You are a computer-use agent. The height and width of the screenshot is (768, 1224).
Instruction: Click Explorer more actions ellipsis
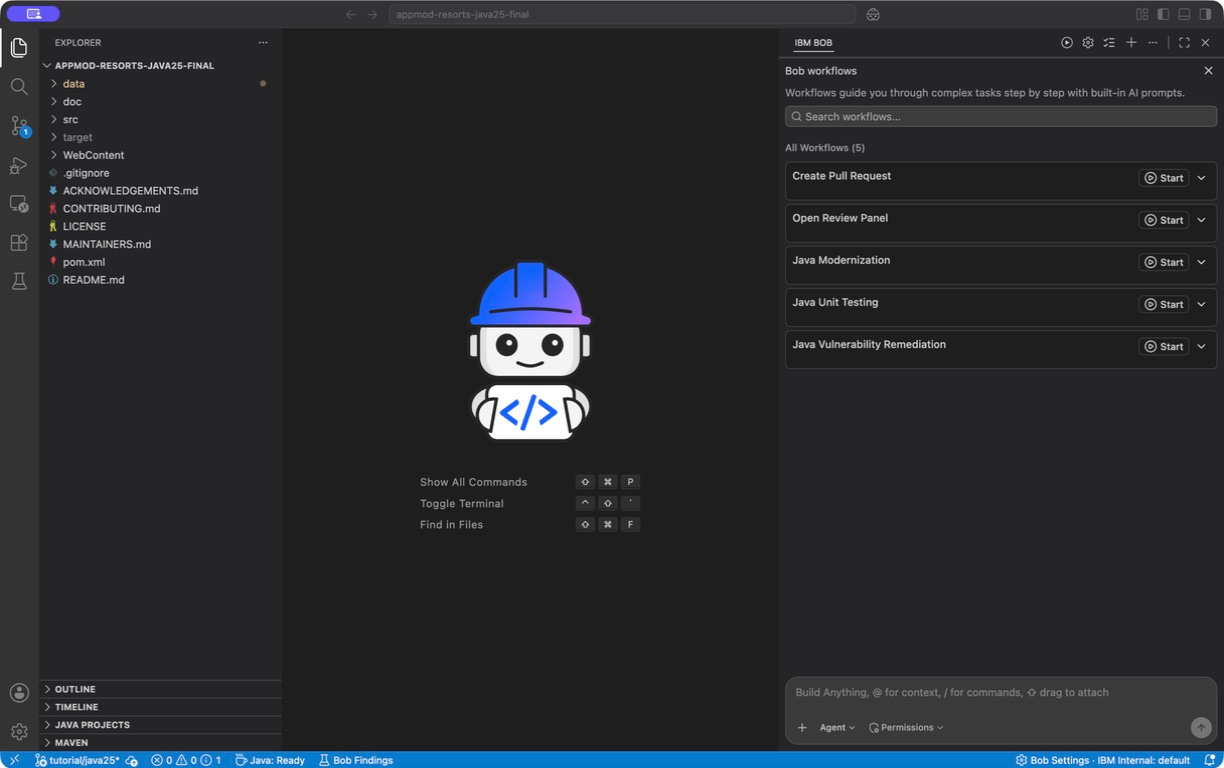(x=263, y=43)
